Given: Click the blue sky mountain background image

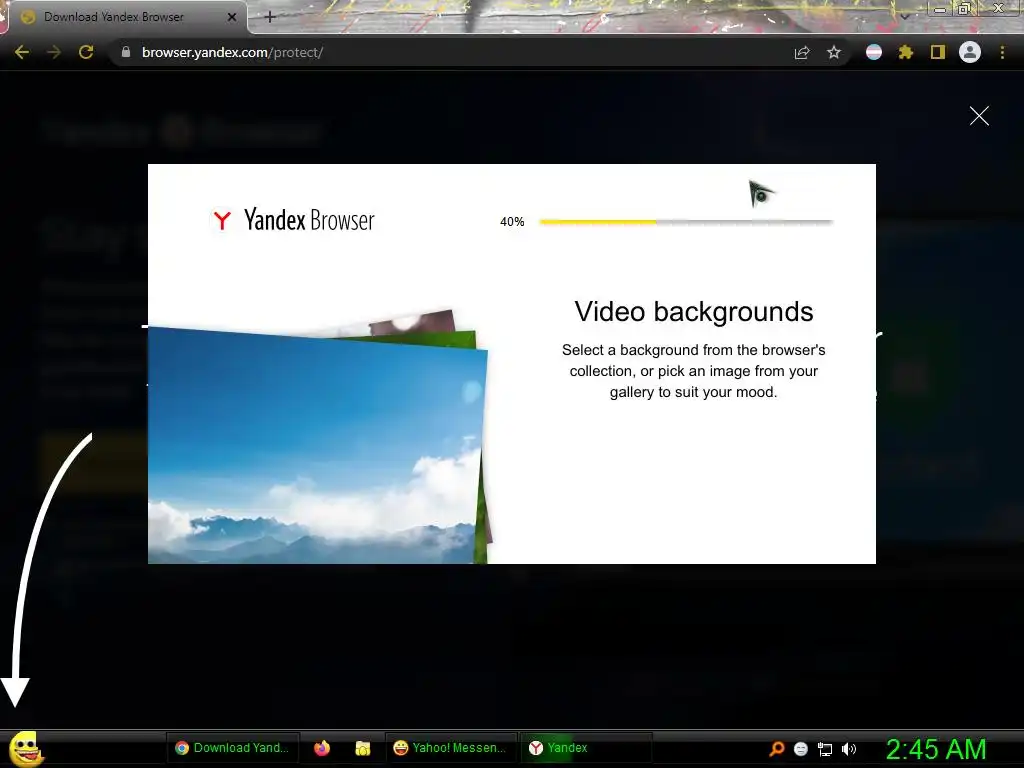Looking at the screenshot, I should pyautogui.click(x=317, y=447).
